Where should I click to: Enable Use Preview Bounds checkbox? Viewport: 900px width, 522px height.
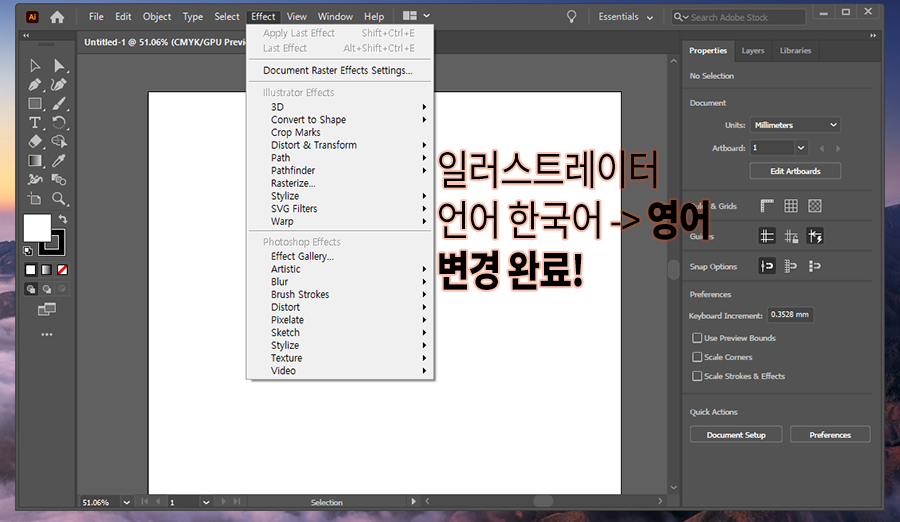tap(697, 338)
